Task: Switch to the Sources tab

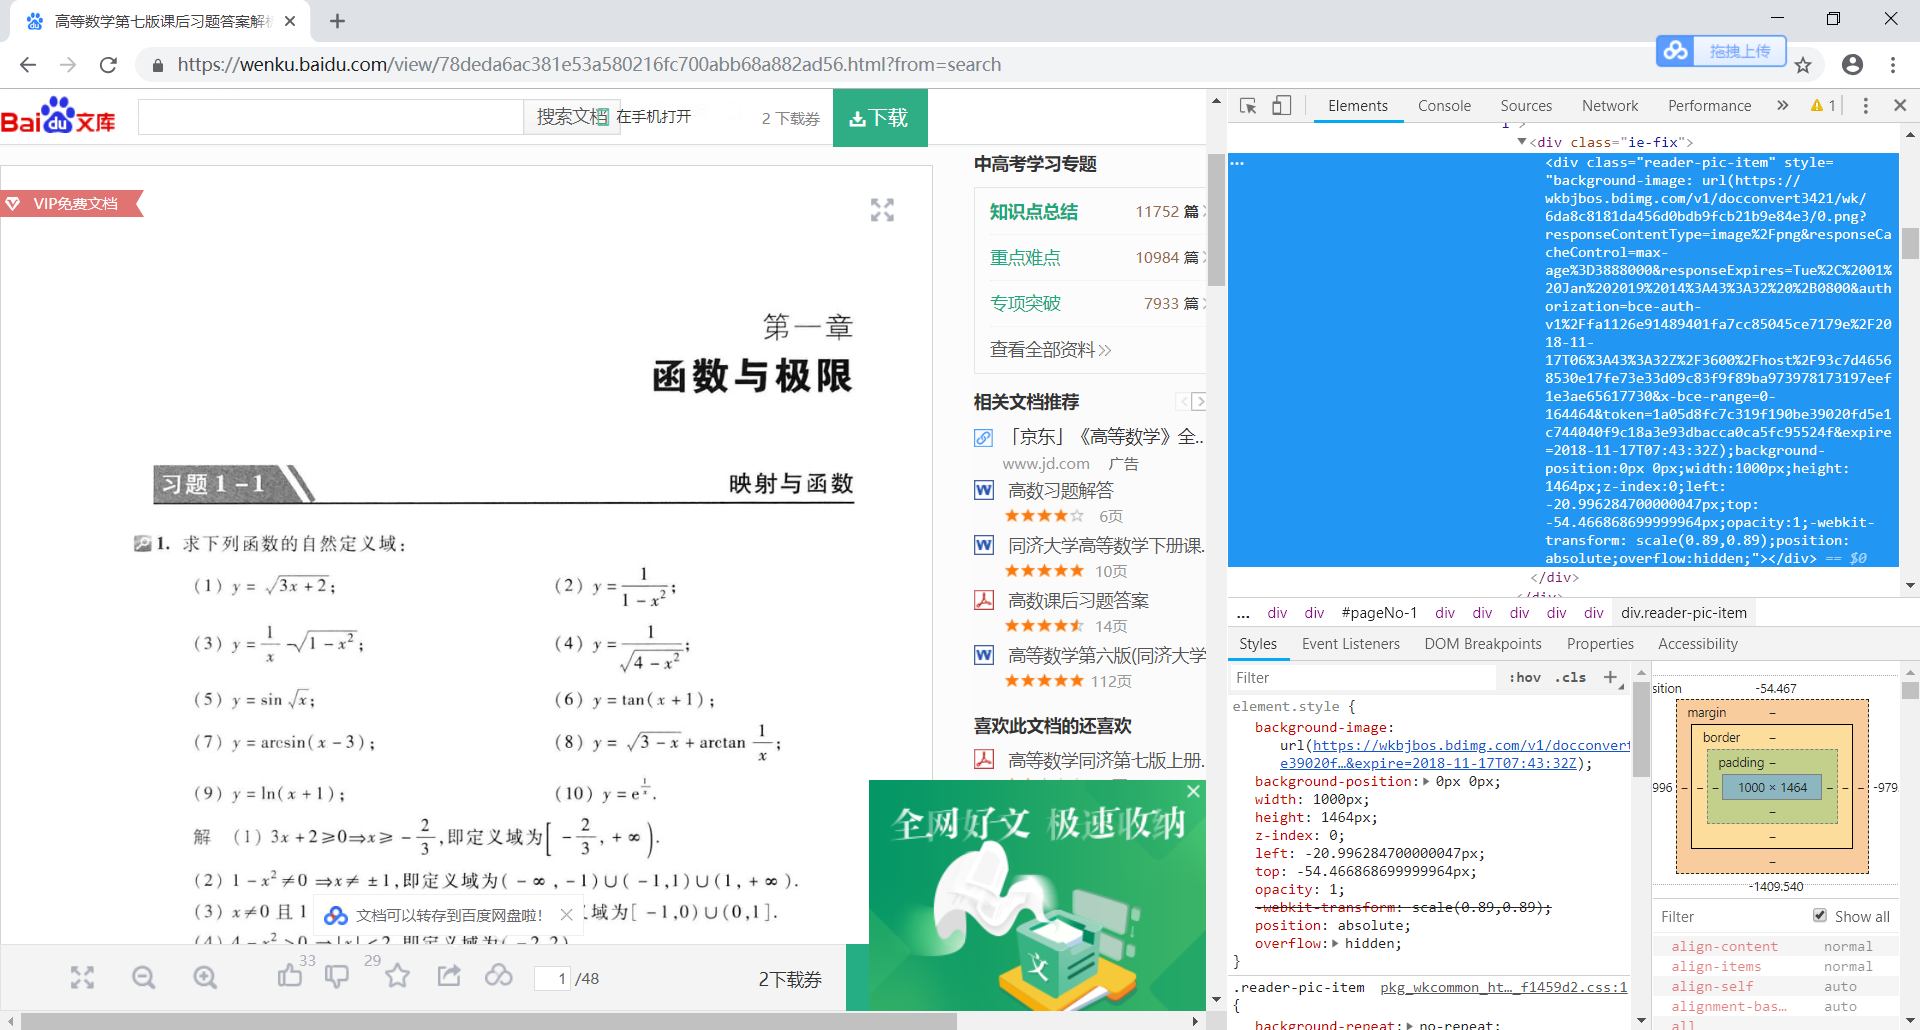Action: pyautogui.click(x=1526, y=106)
